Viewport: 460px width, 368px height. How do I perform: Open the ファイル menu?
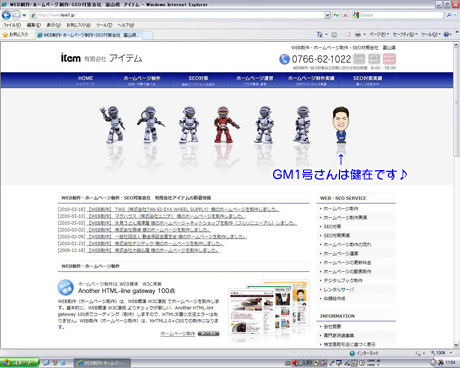click(12, 25)
